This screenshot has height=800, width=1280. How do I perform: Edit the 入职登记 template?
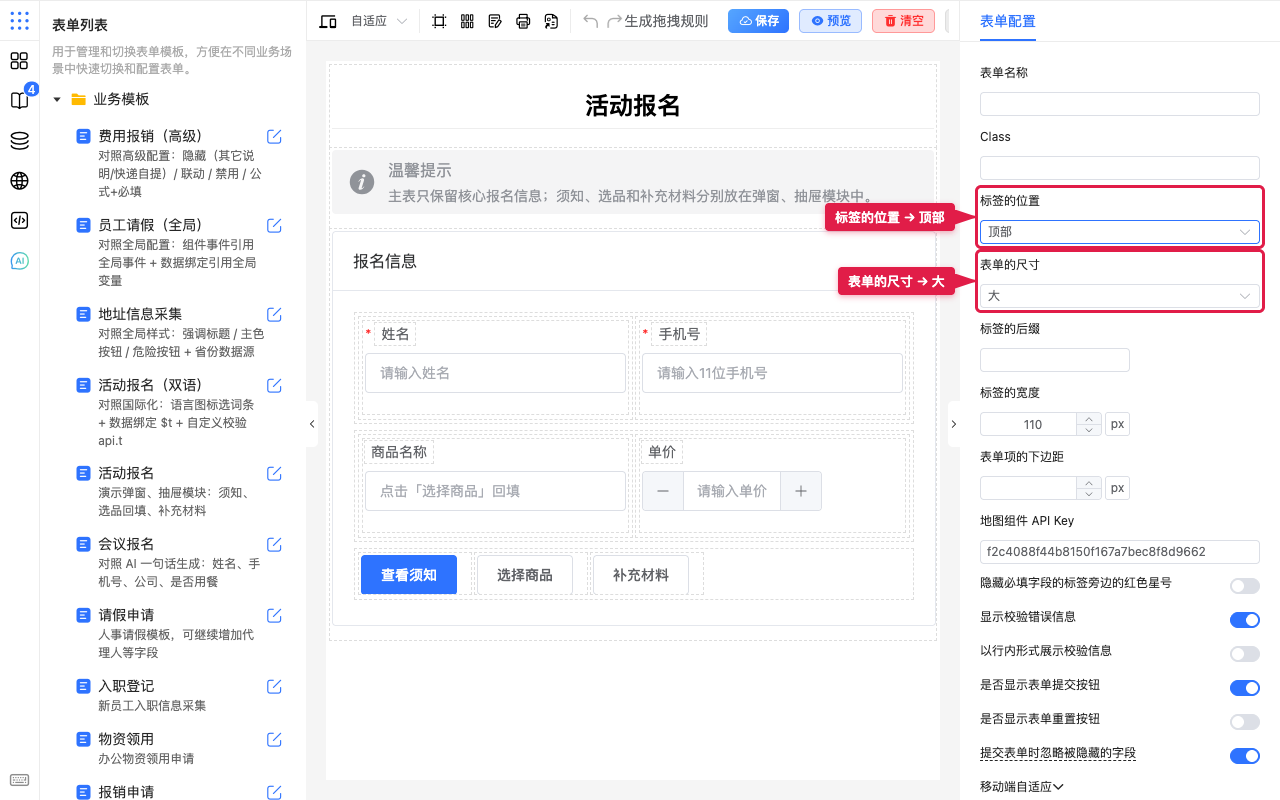tap(274, 686)
